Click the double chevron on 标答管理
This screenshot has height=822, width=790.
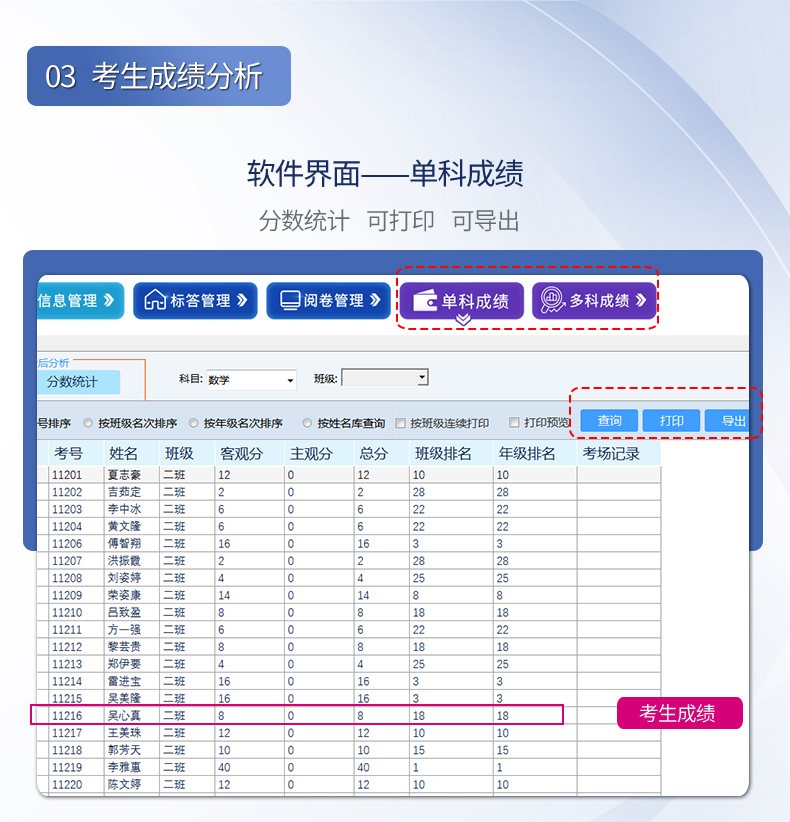(x=242, y=300)
